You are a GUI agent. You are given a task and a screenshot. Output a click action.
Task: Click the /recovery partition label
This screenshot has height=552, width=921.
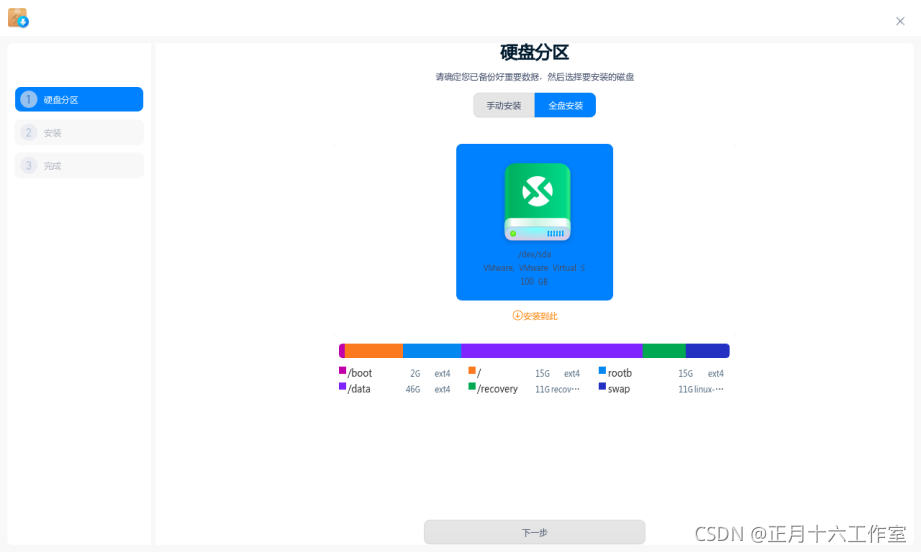pyautogui.click(x=498, y=389)
